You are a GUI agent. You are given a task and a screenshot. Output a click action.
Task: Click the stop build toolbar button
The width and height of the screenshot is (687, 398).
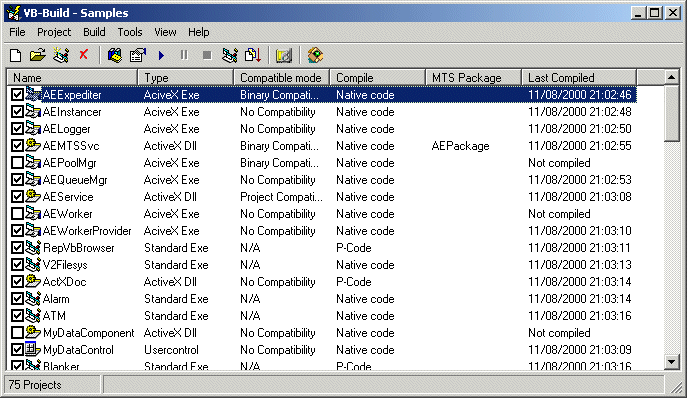point(207,55)
